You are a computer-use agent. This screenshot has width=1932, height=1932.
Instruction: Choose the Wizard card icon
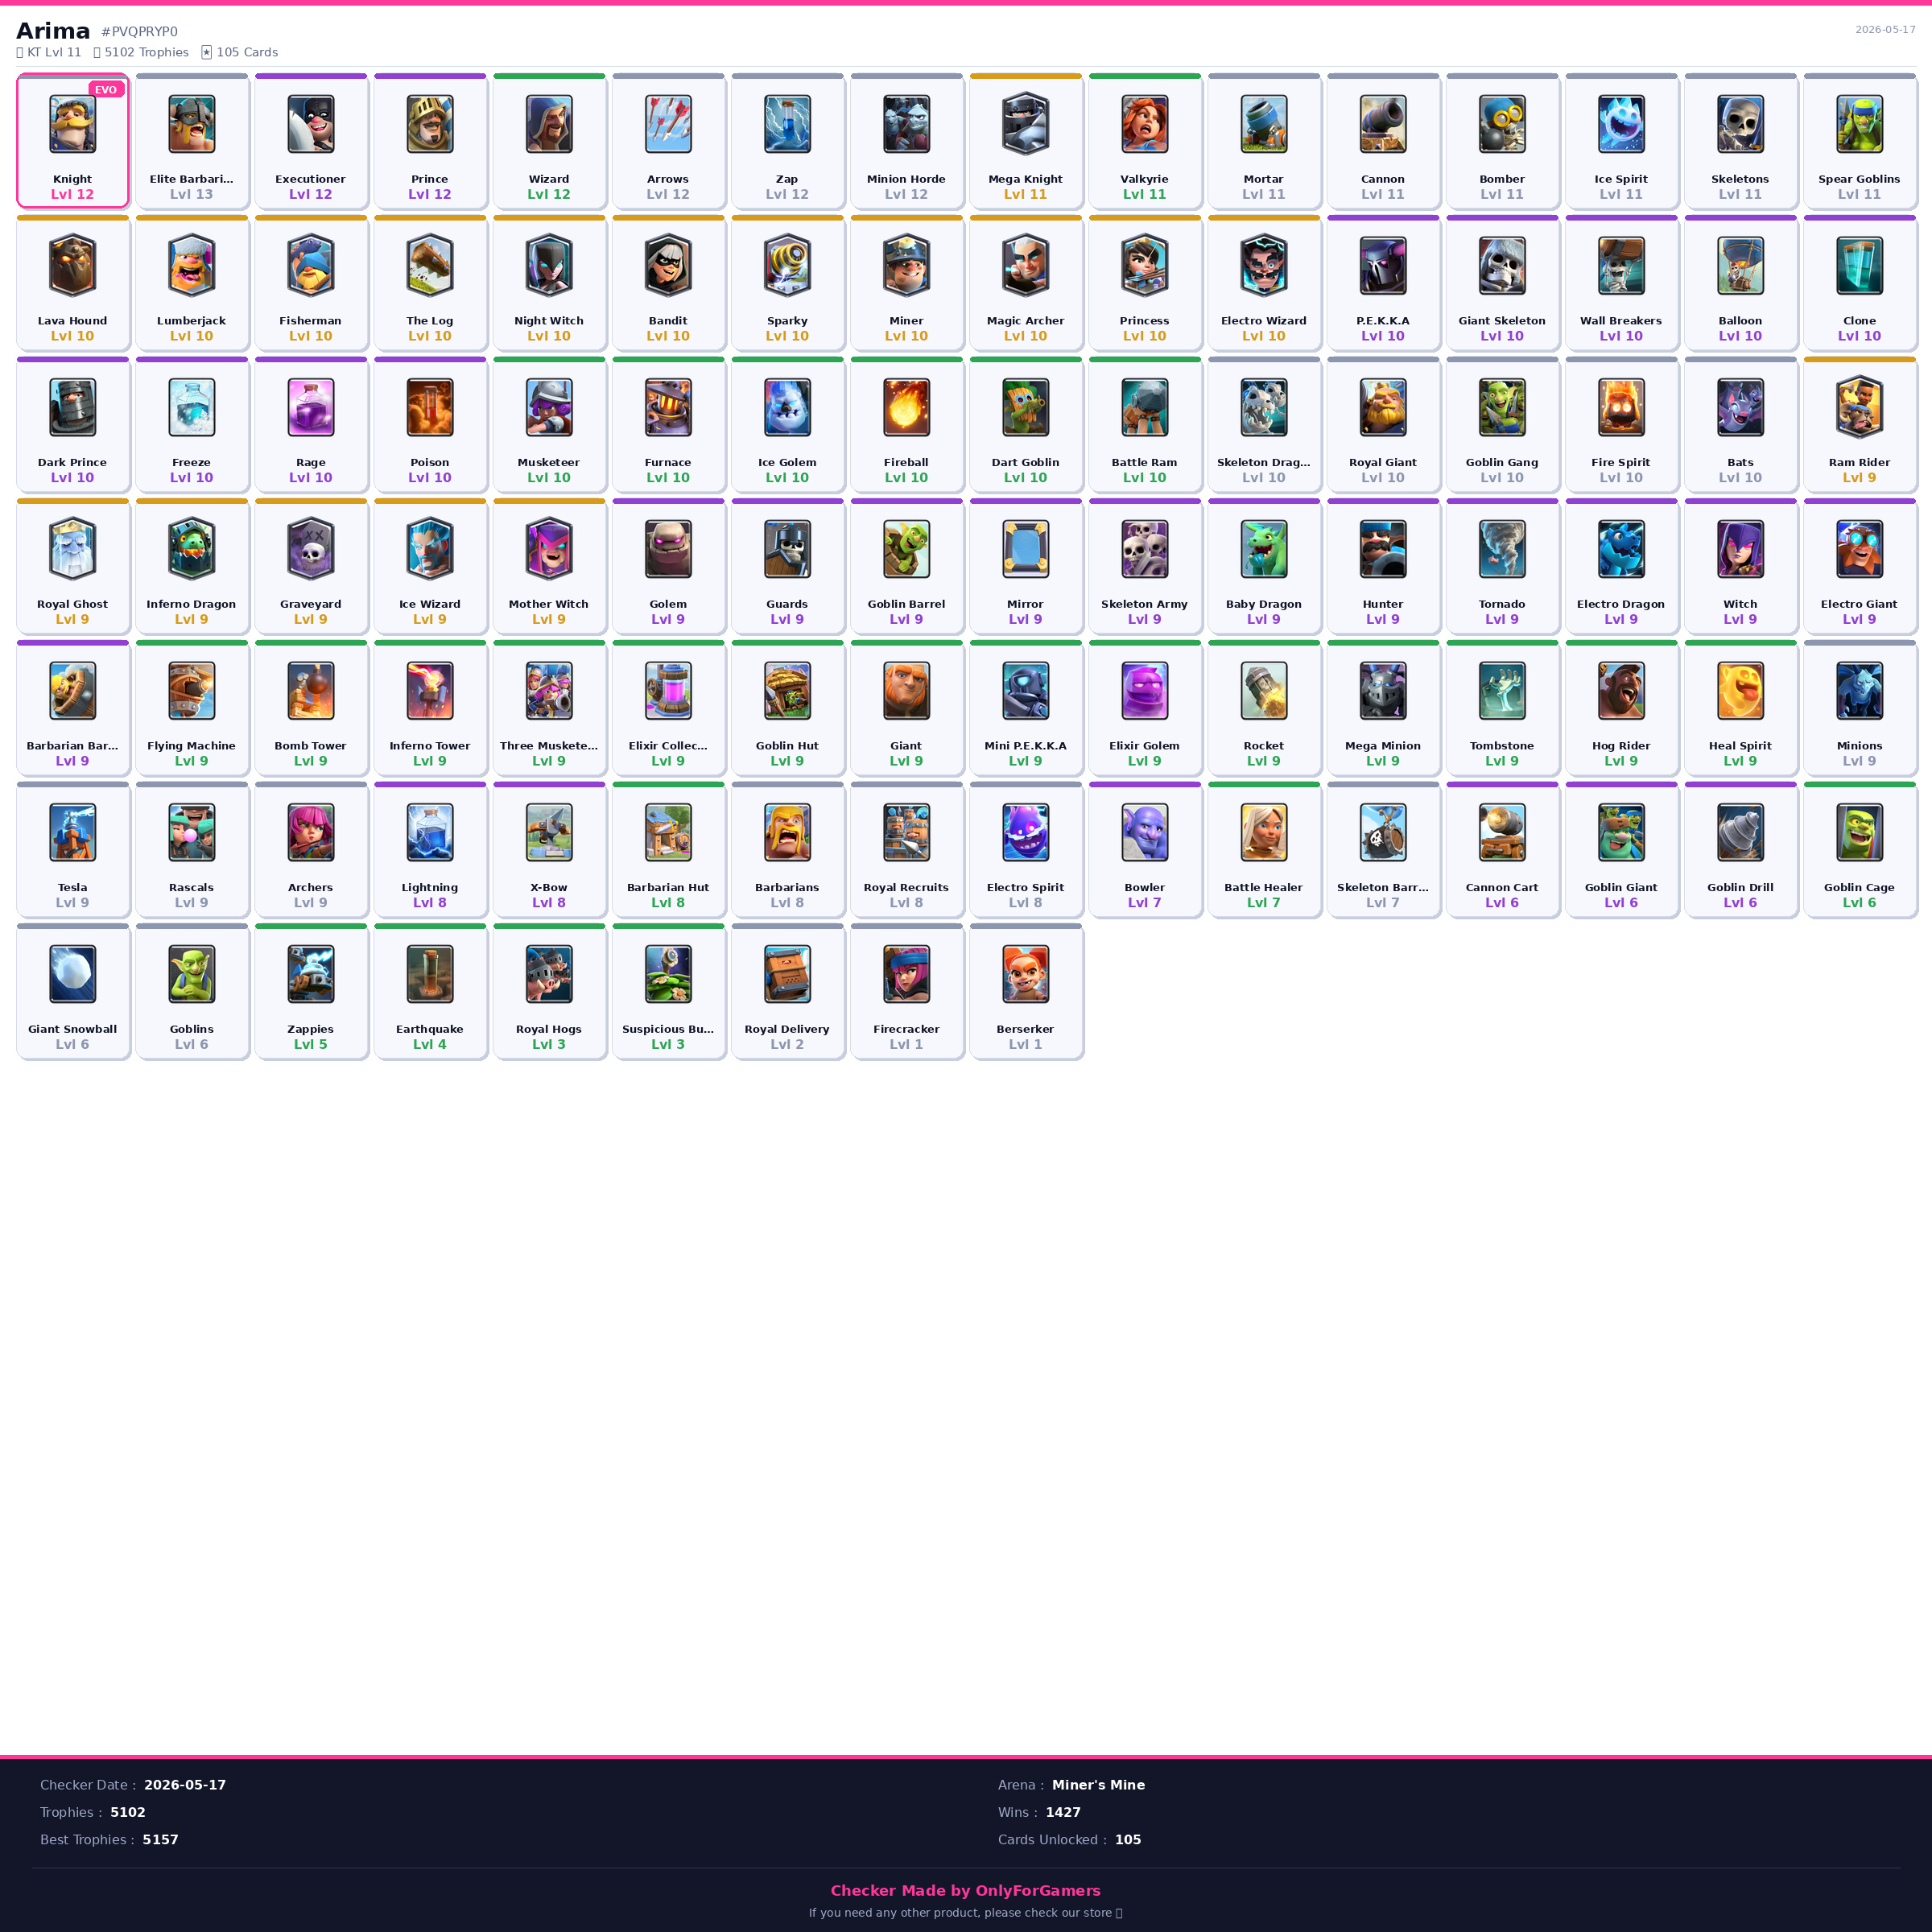549,124
